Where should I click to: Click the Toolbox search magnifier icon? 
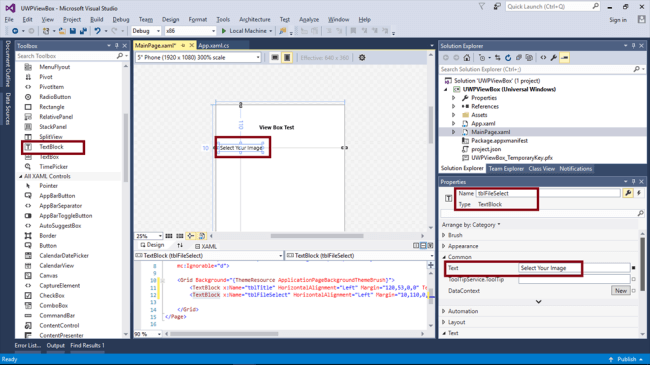tap(120, 56)
